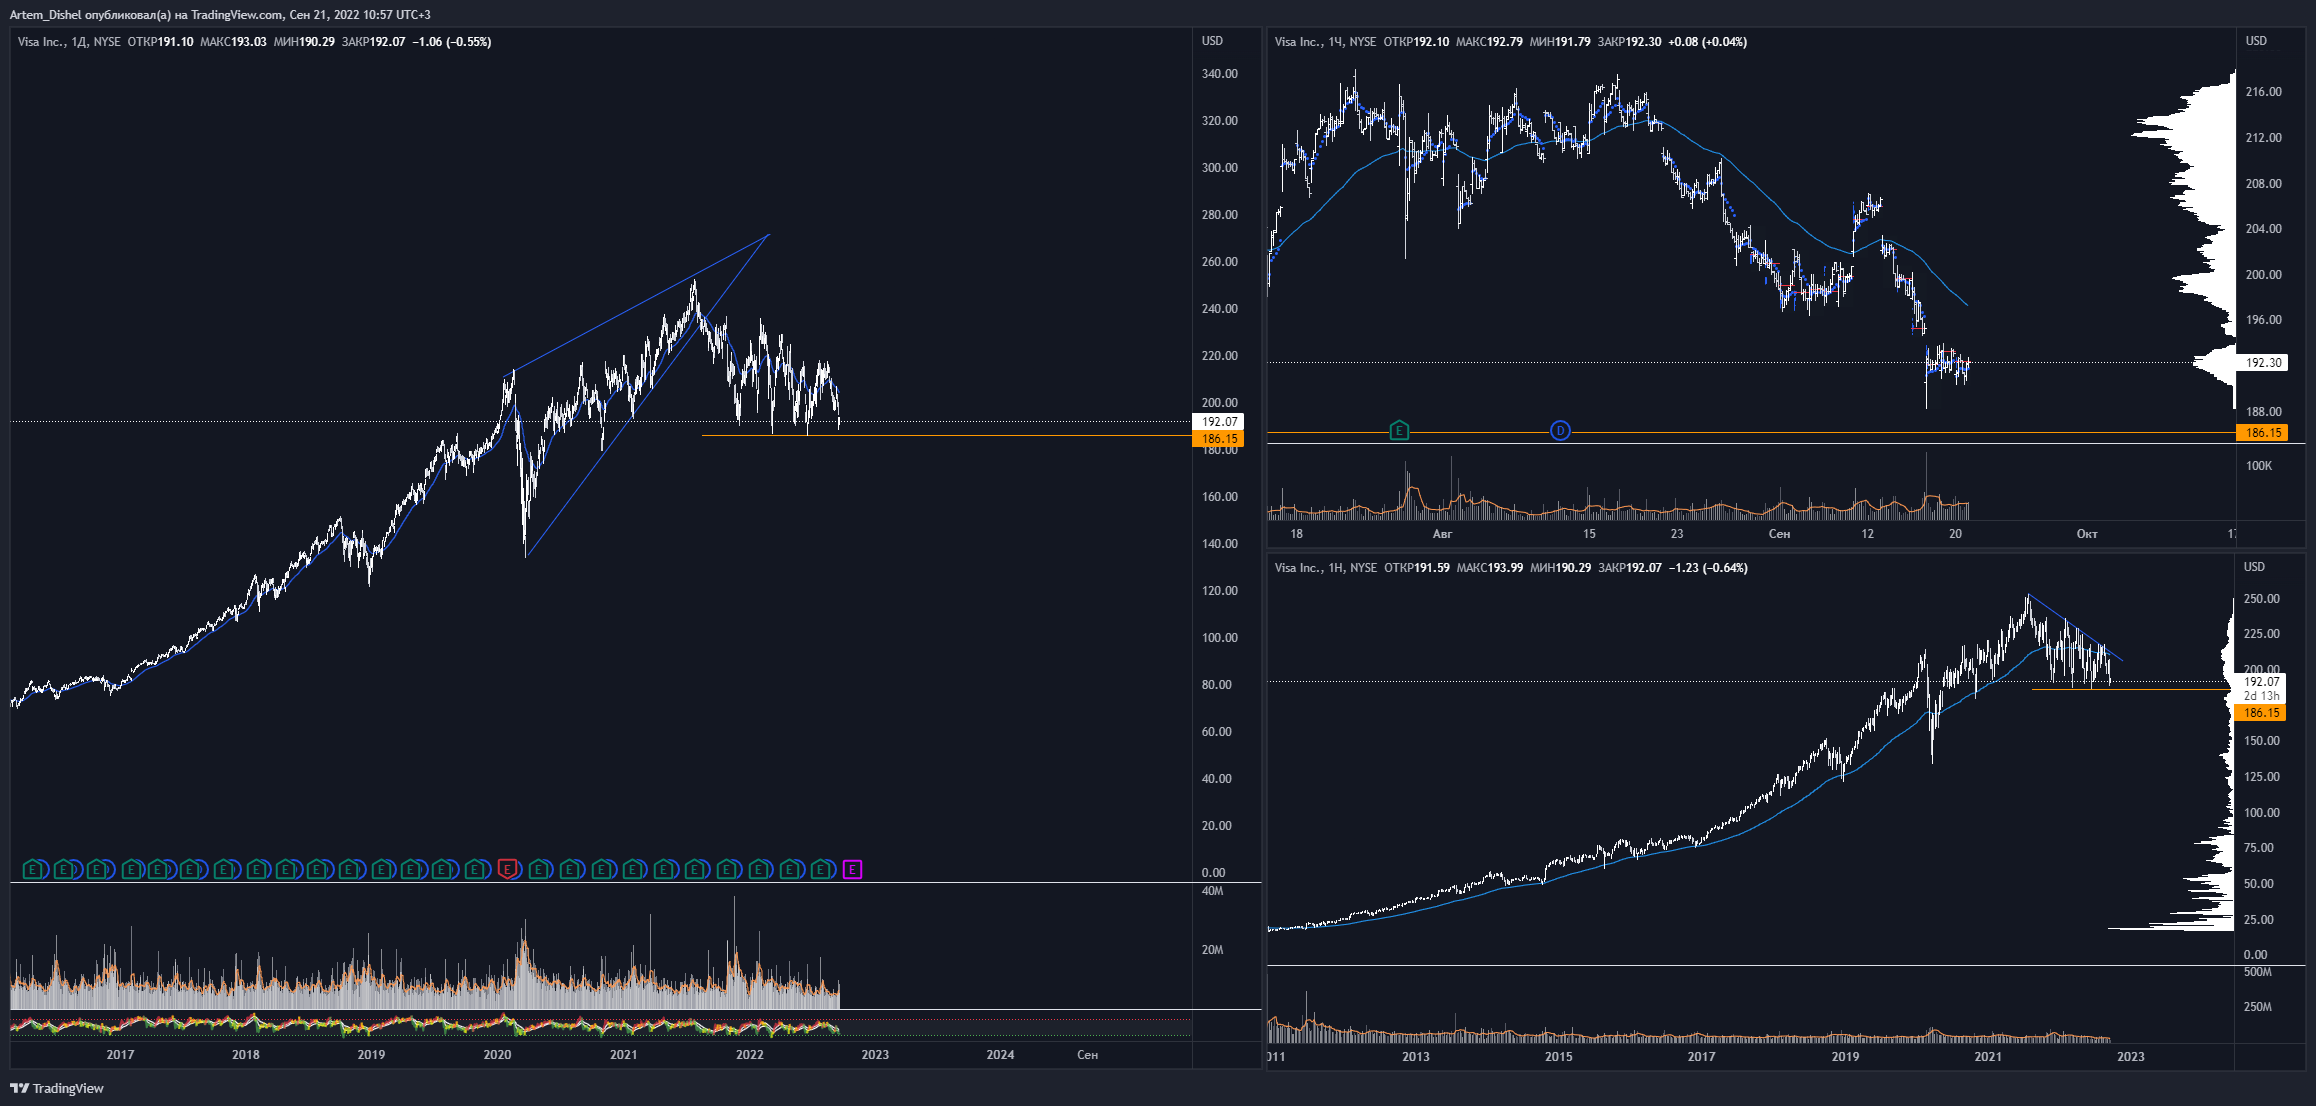Click the TradingView logo at bottom left
Viewport: 2316px width, 1106px height.
coord(57,1088)
